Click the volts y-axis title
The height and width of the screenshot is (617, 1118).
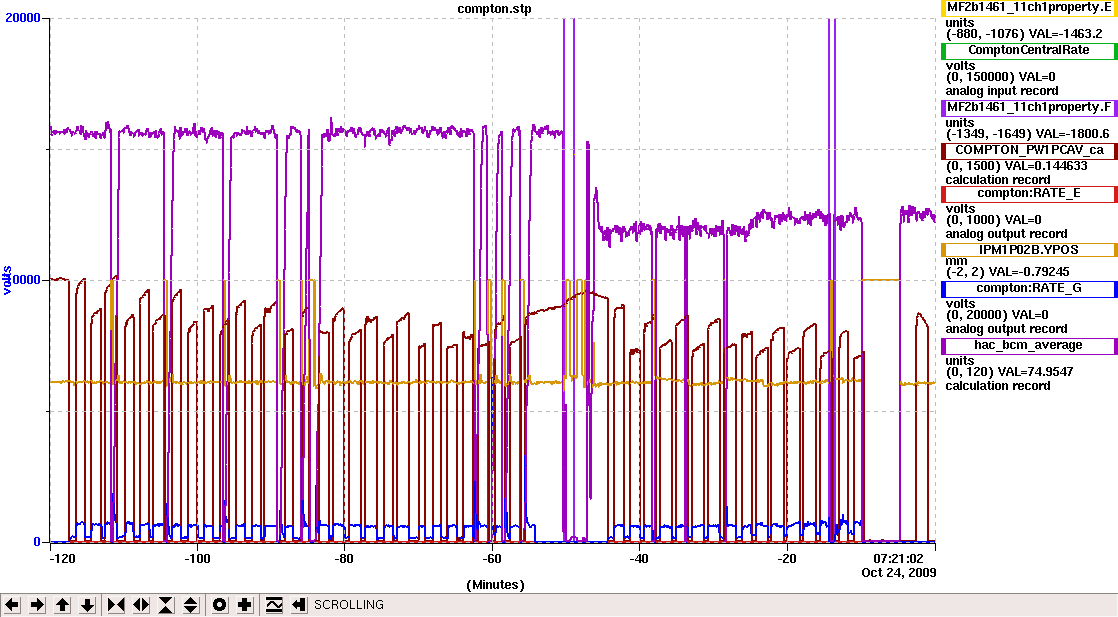click(6, 280)
